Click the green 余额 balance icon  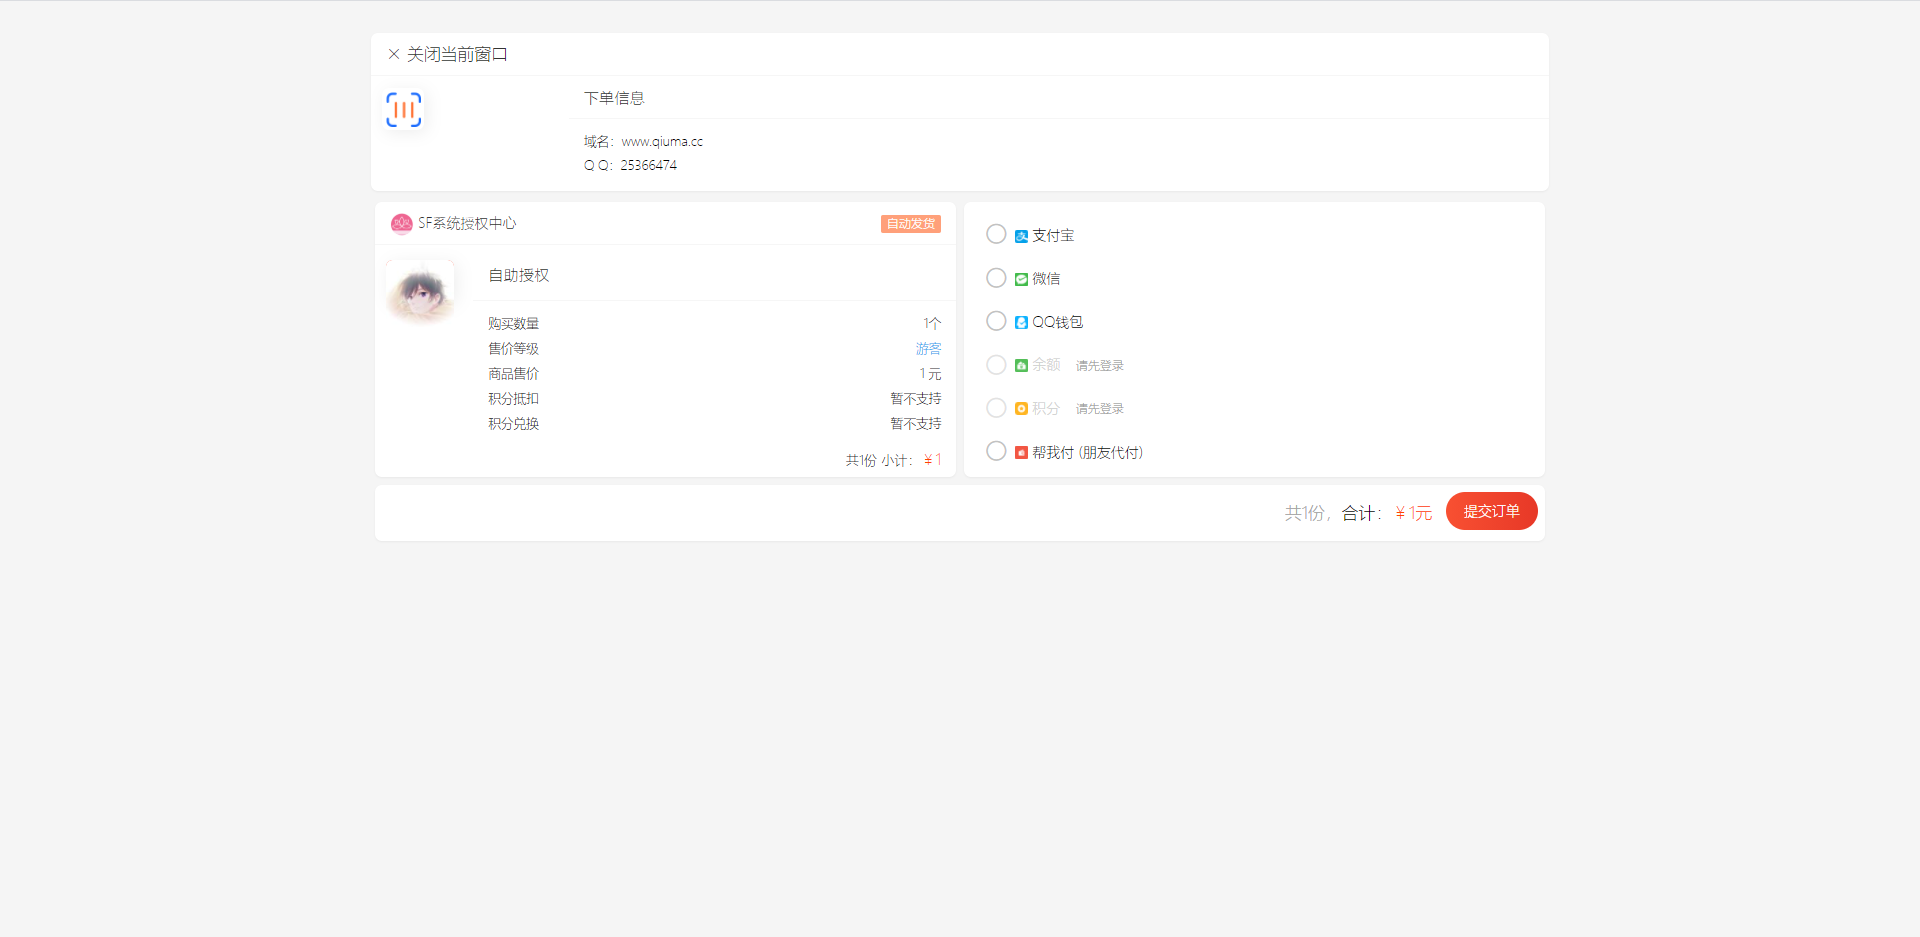click(x=1021, y=366)
